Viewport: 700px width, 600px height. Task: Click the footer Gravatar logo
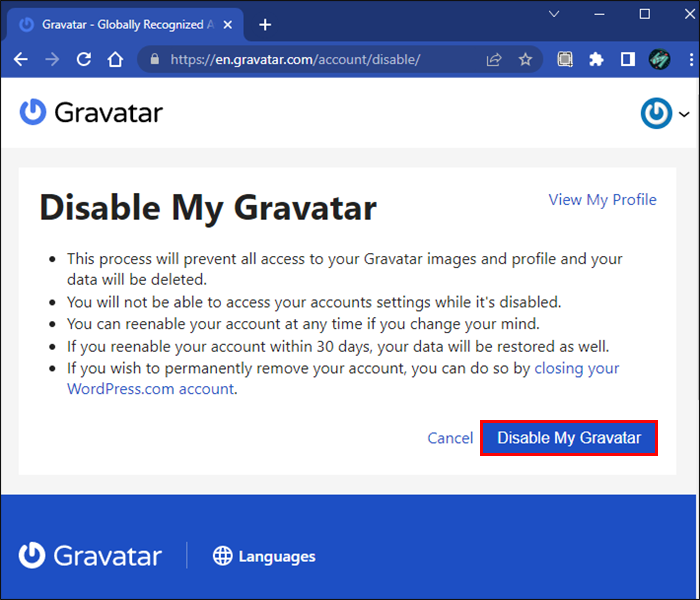(x=90, y=556)
